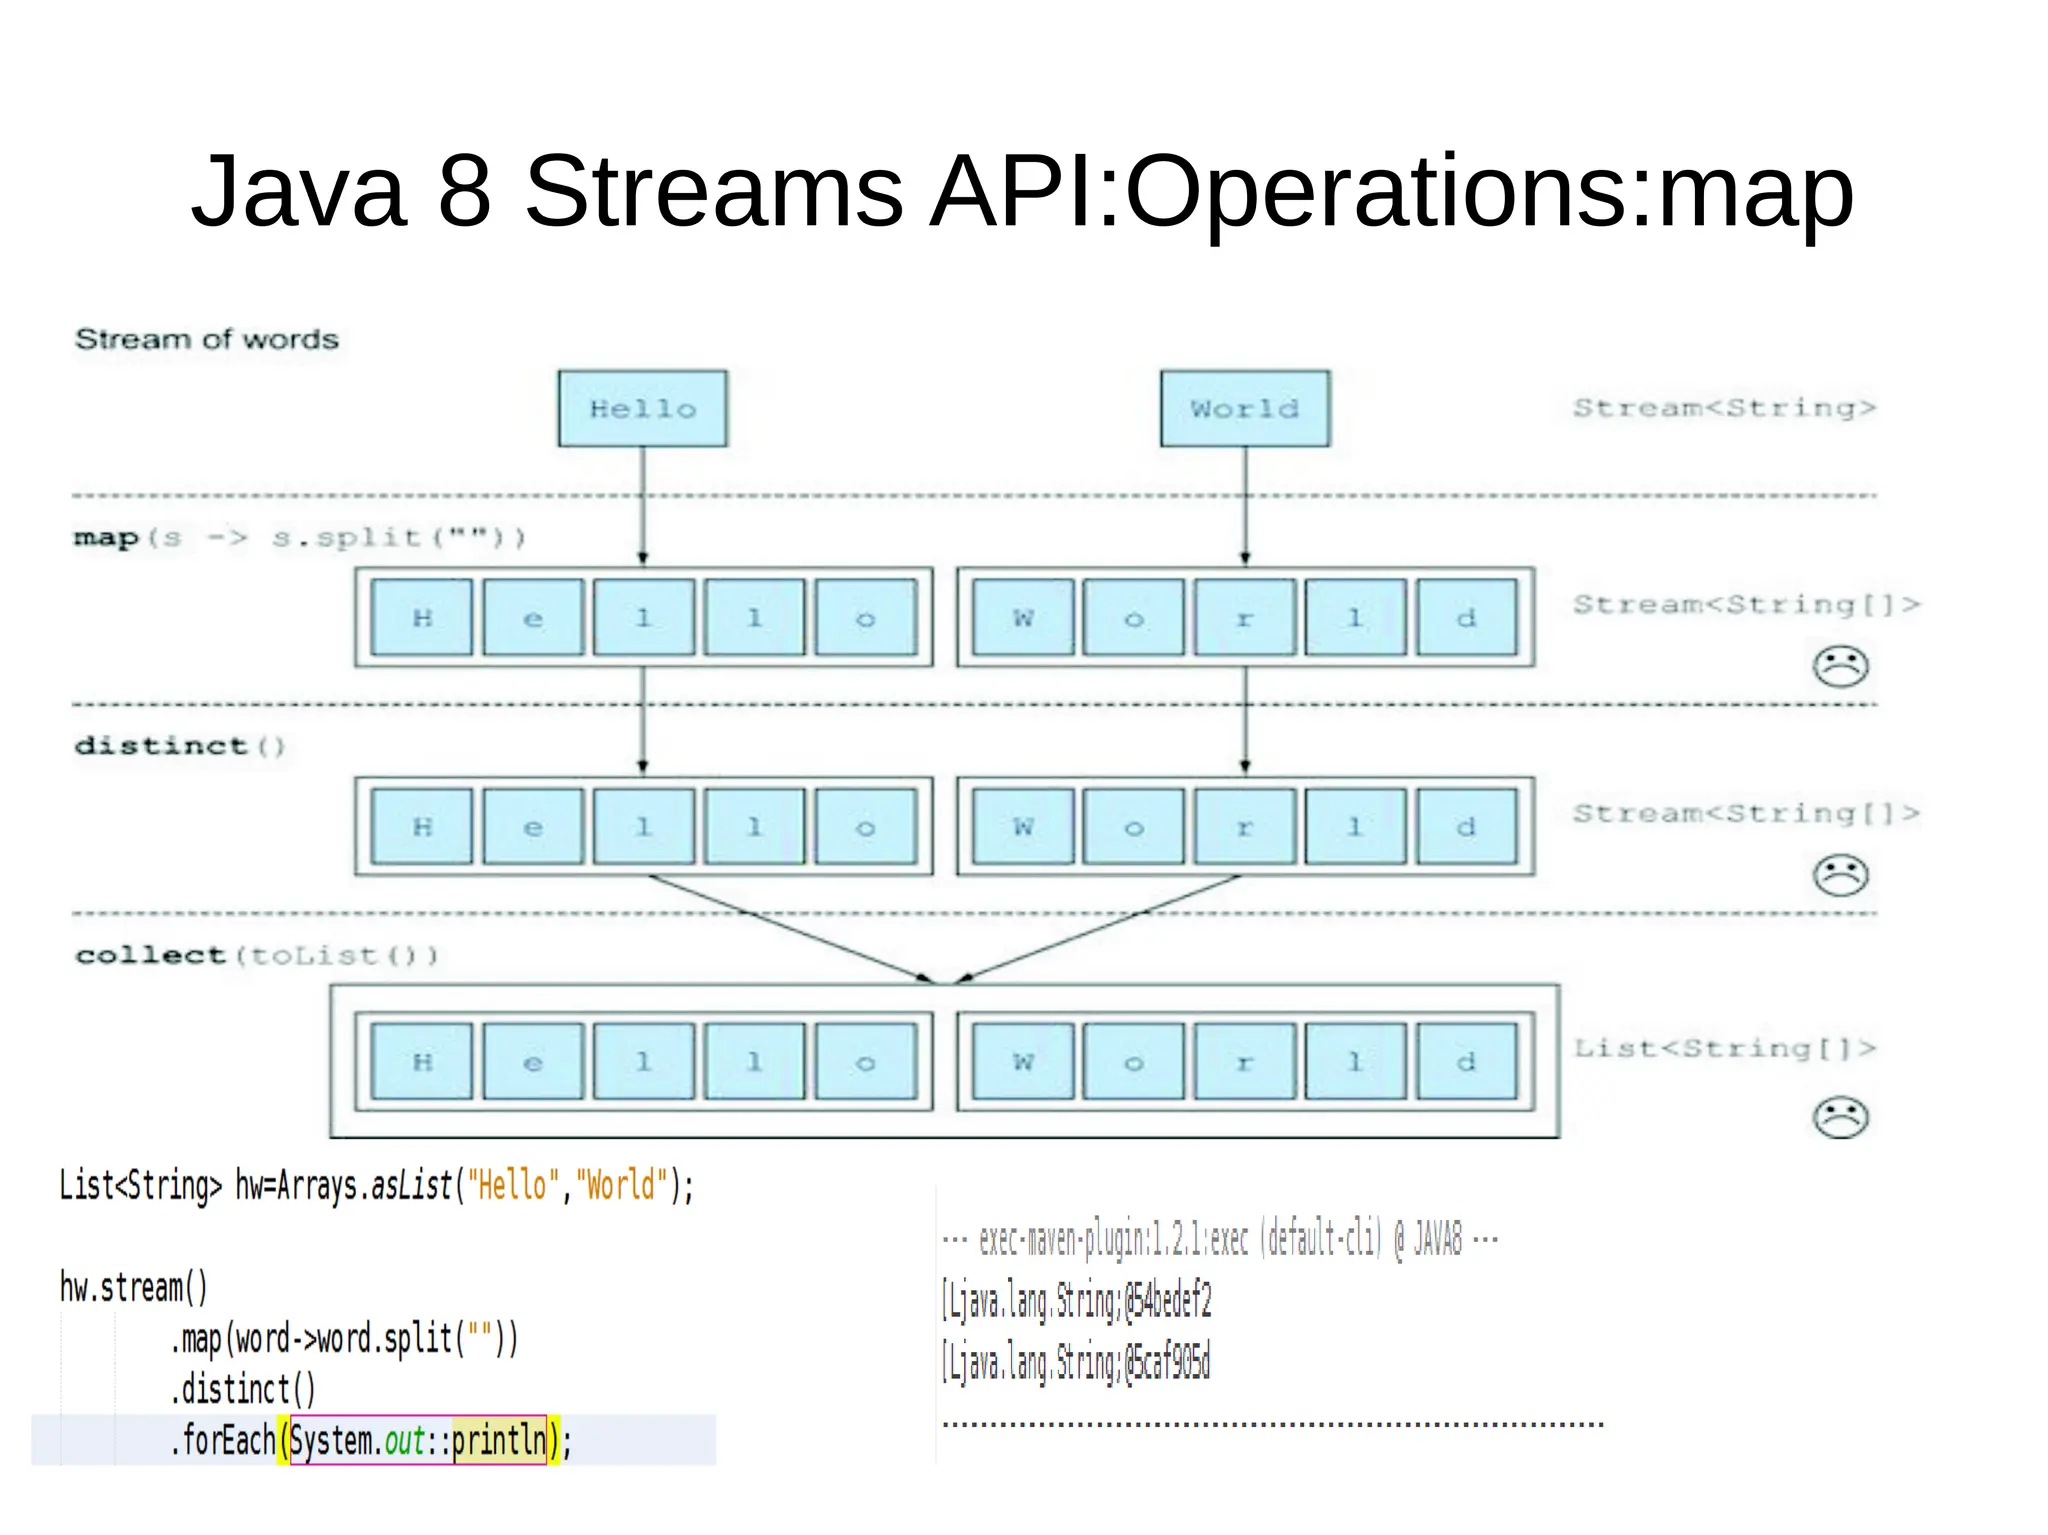Screen dimensions: 2048x1535
Task: Click Stream<String[]> label in the distinct row
Action: (x=1746, y=813)
